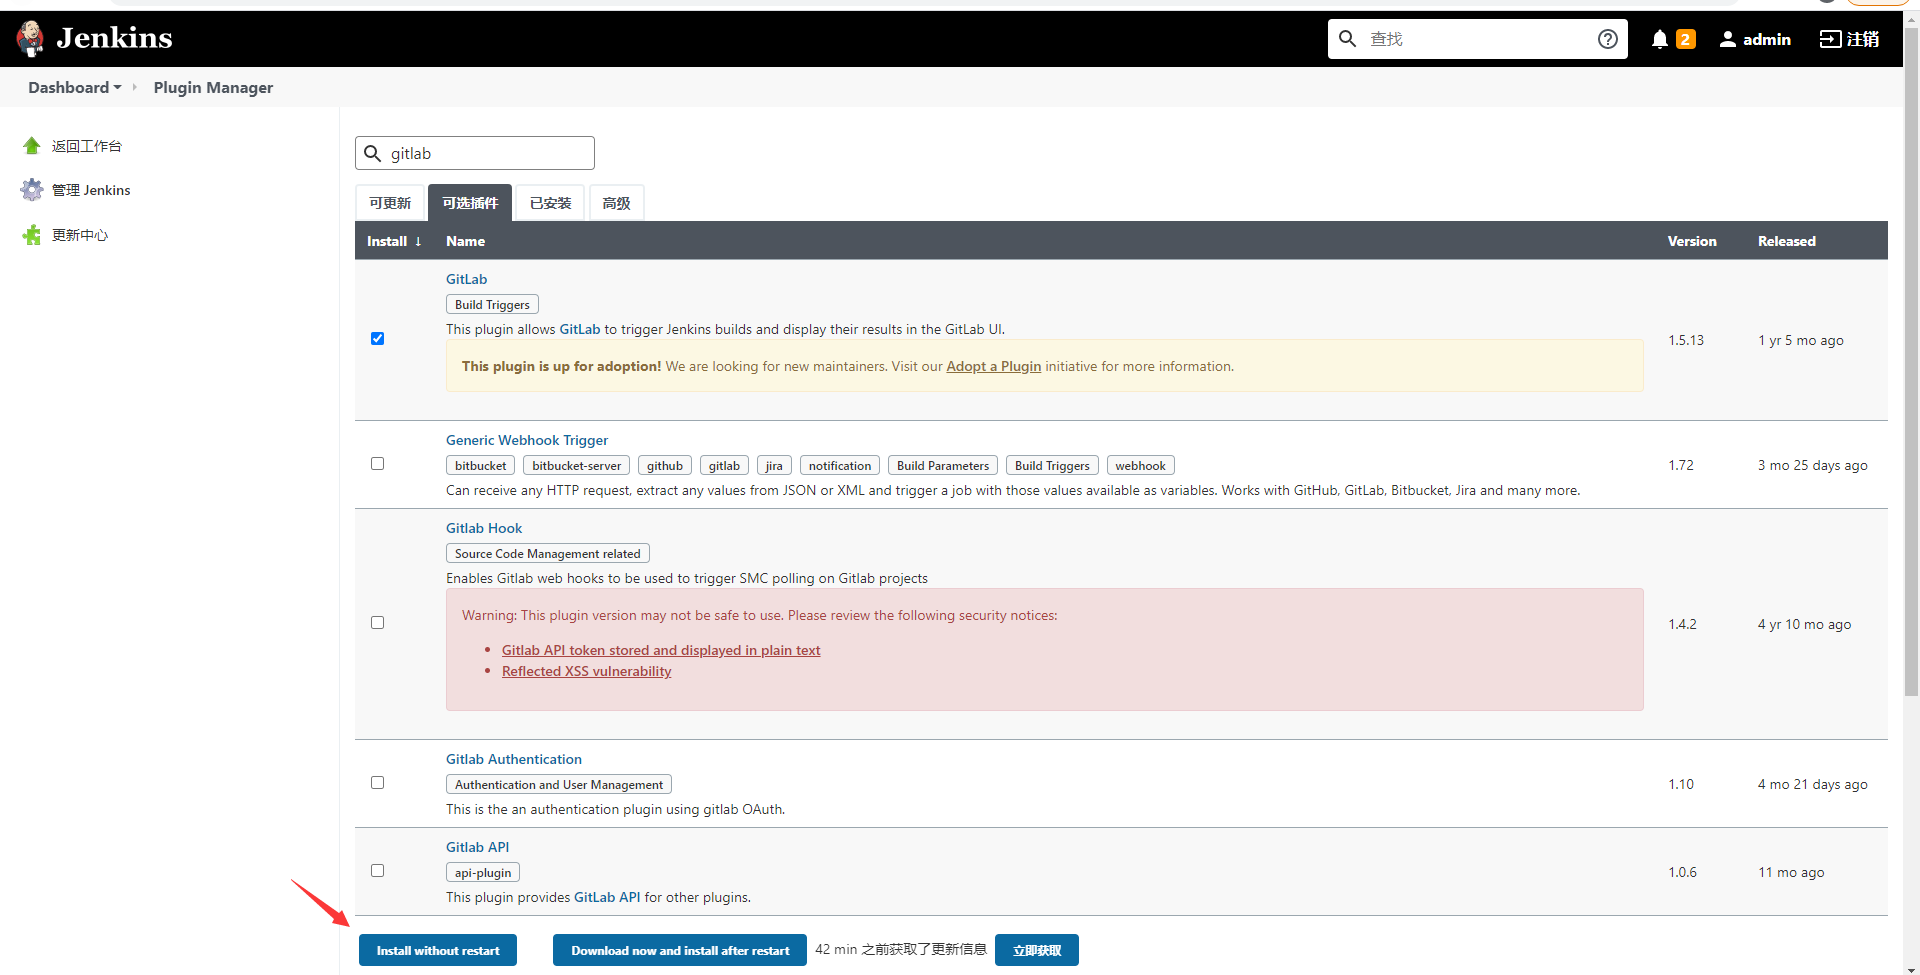Click the github category tag
The image size is (1920, 975).
[x=665, y=466]
